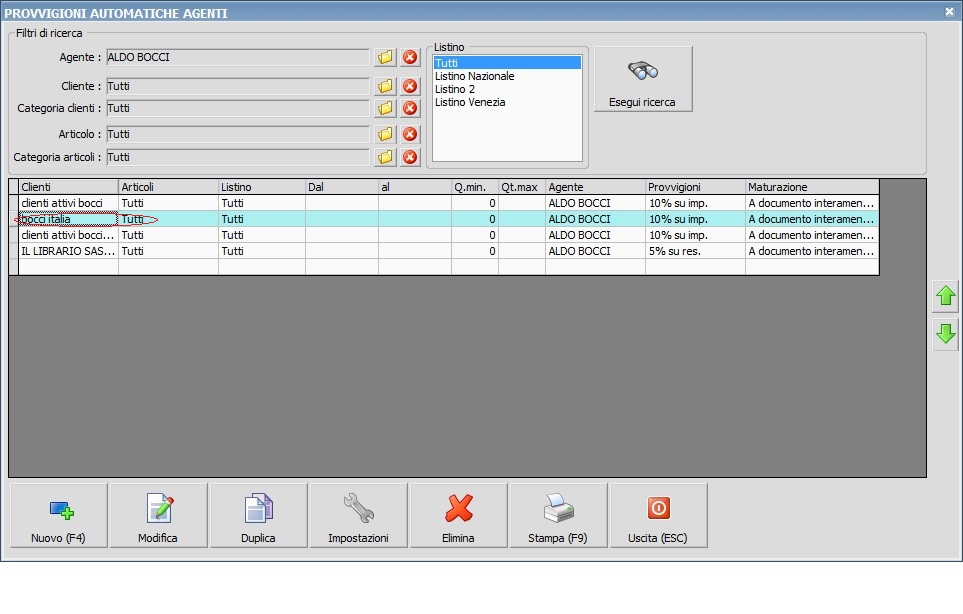This screenshot has width=963, height=614.
Task: Open folder picker for Categoria clienti
Action: (x=385, y=108)
